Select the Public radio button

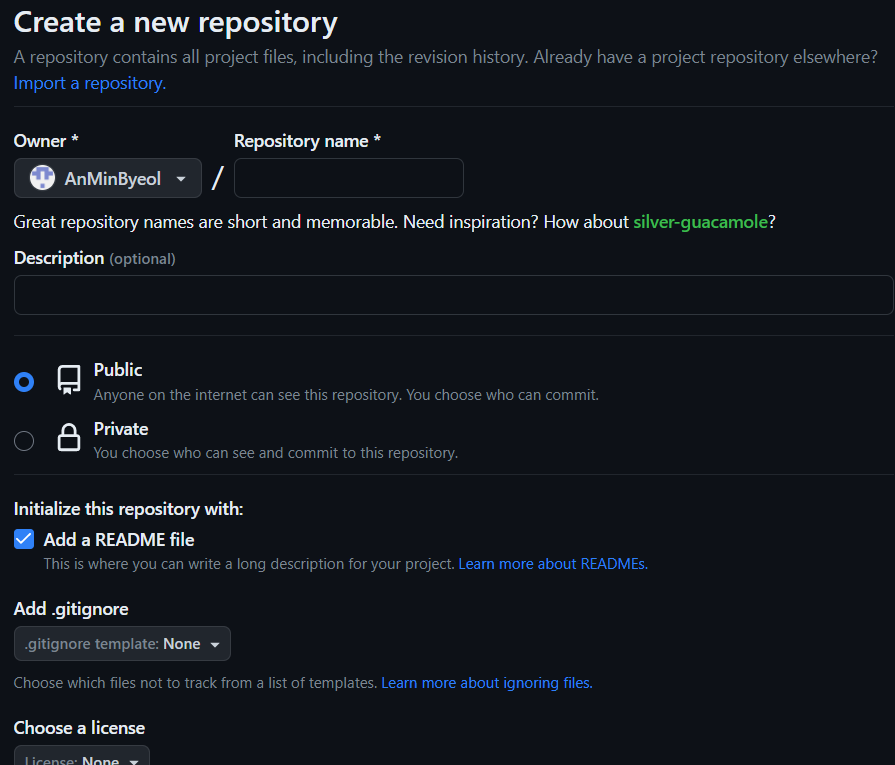click(x=24, y=382)
